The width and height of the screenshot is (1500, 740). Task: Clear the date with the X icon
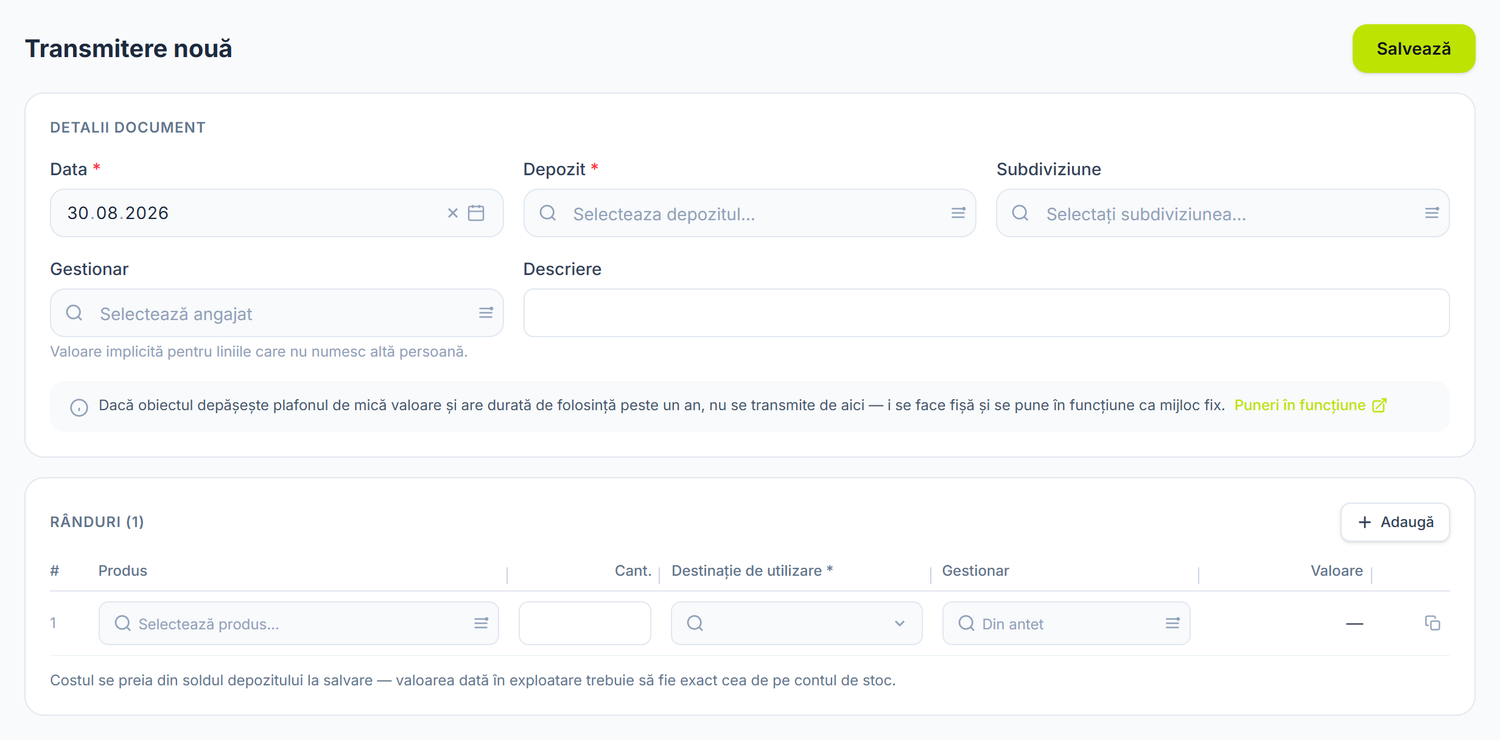452,213
